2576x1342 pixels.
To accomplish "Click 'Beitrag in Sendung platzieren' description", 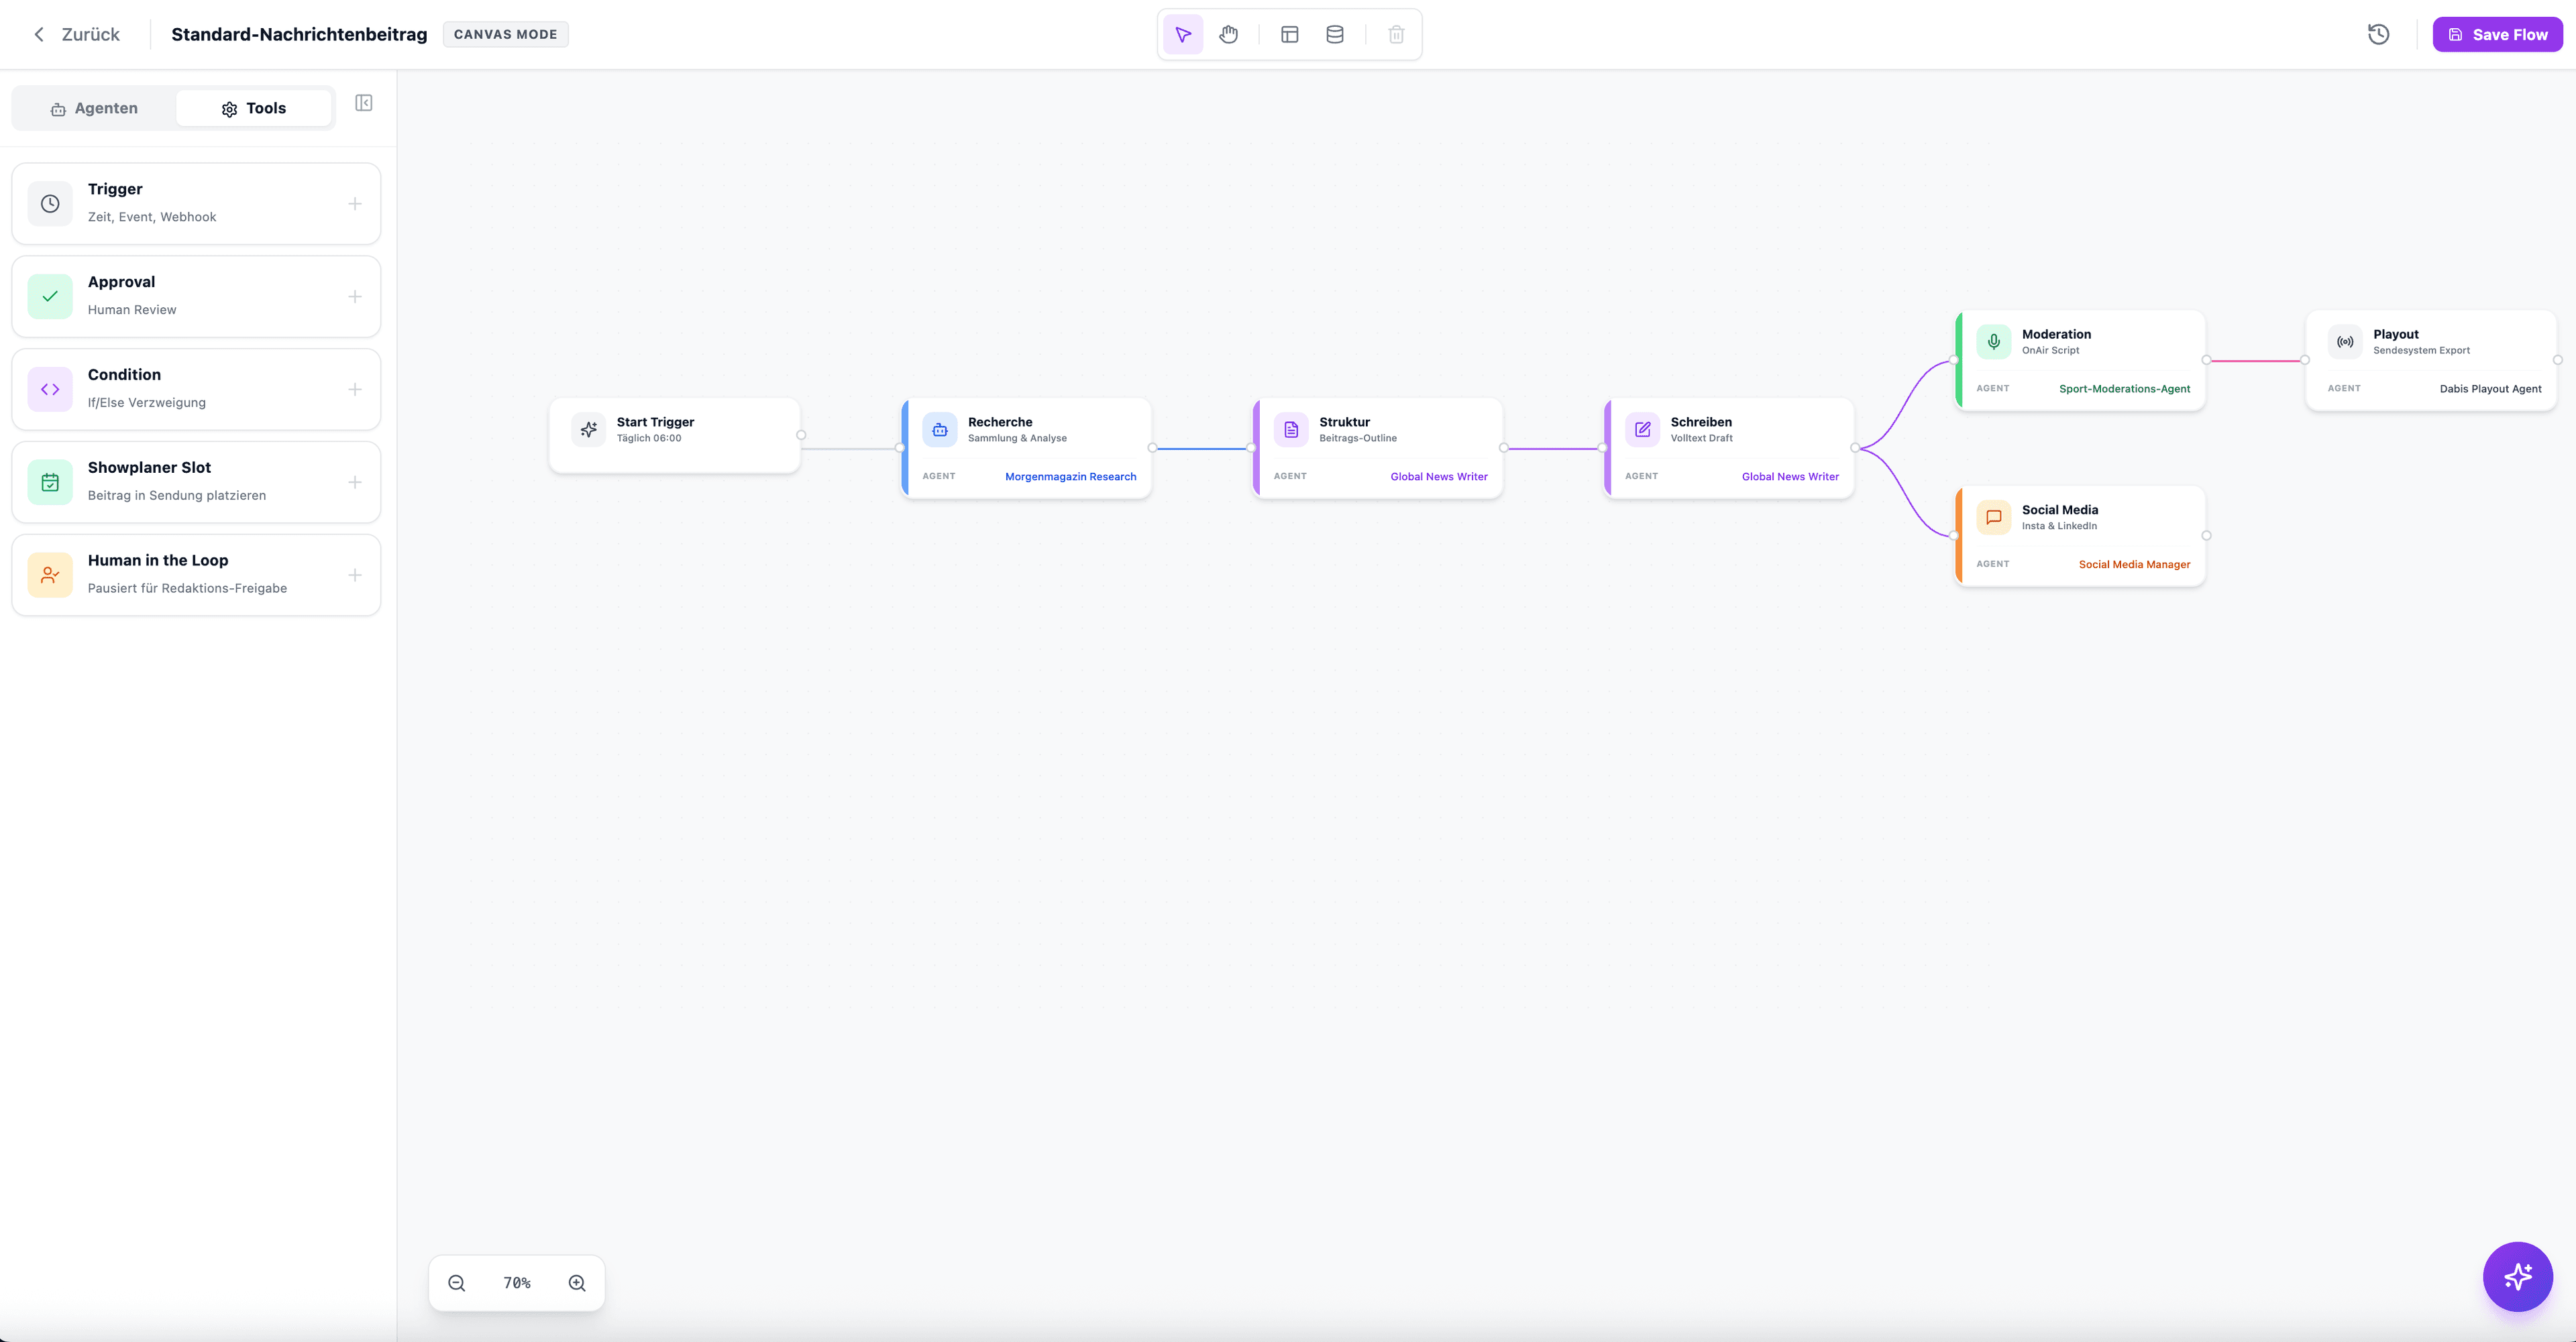I will [x=177, y=495].
